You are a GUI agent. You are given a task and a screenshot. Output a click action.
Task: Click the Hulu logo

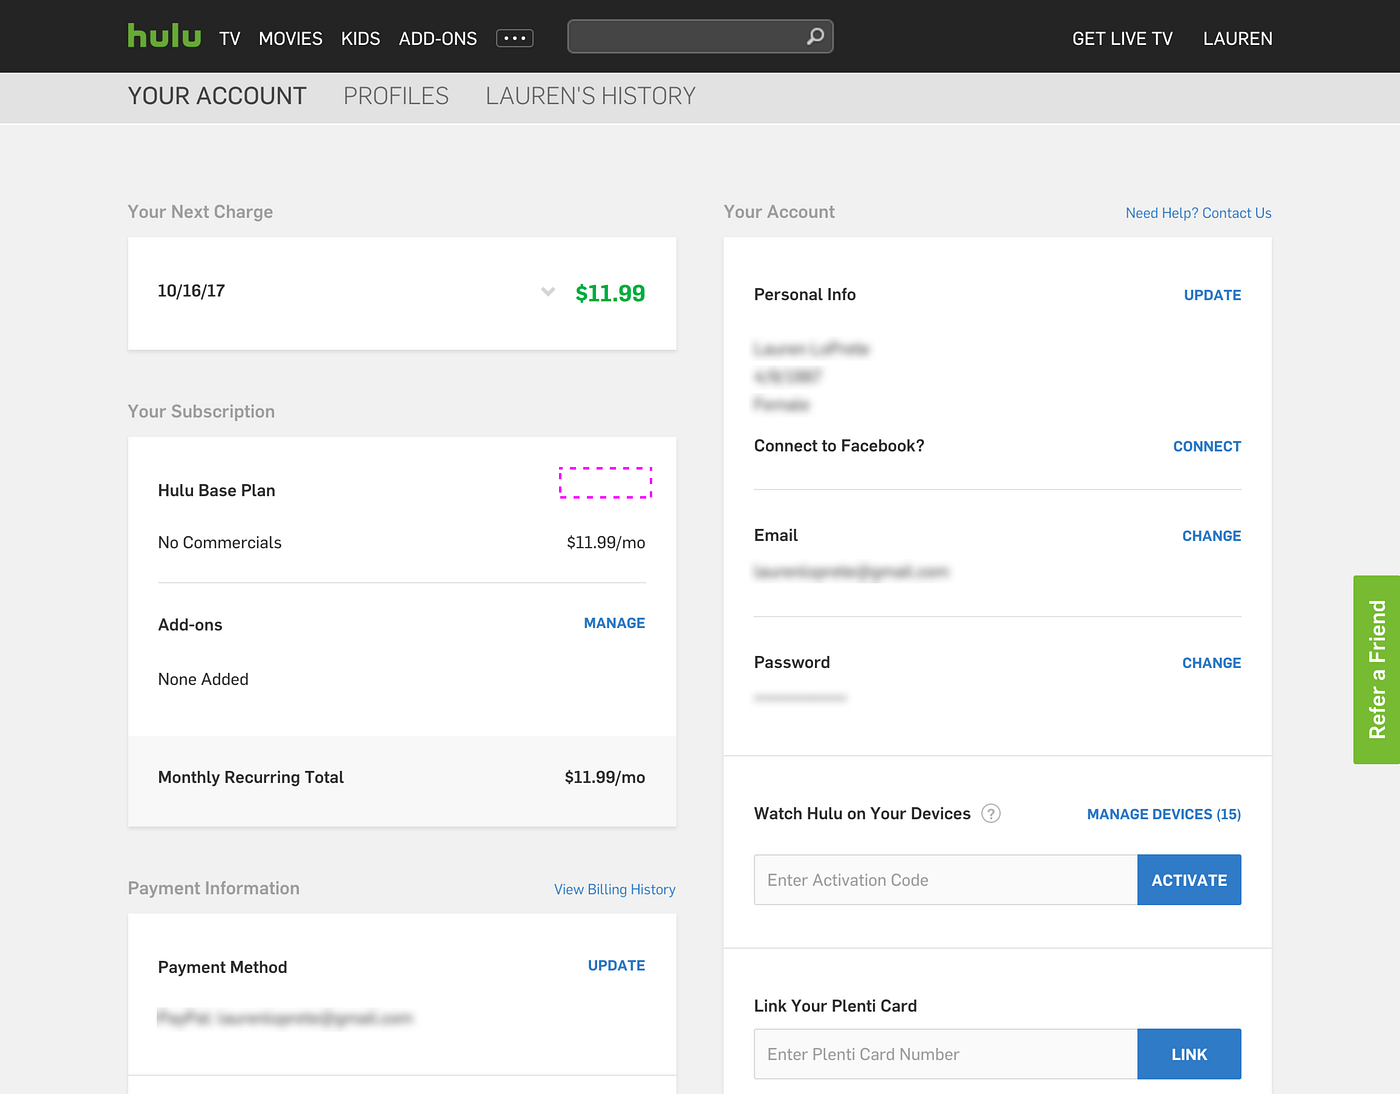tap(164, 36)
